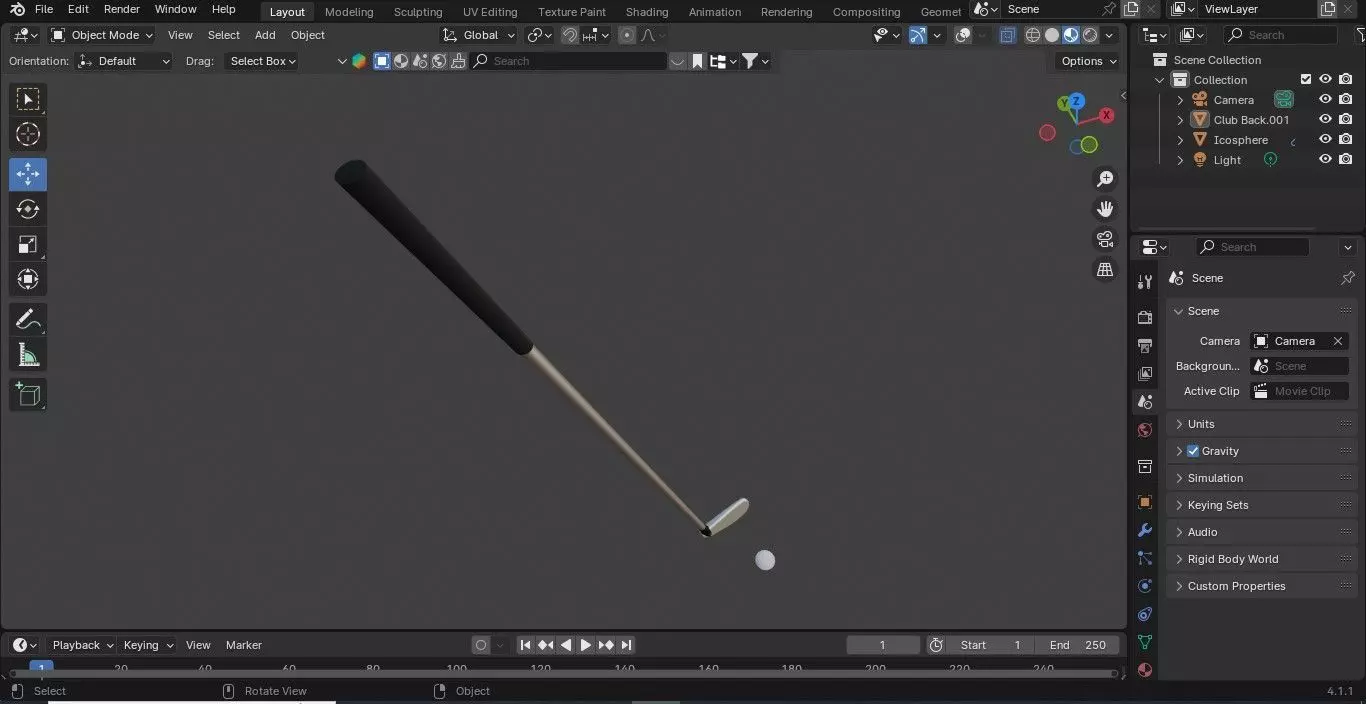
Task: Toggle X-ray display mode
Action: 1007,35
